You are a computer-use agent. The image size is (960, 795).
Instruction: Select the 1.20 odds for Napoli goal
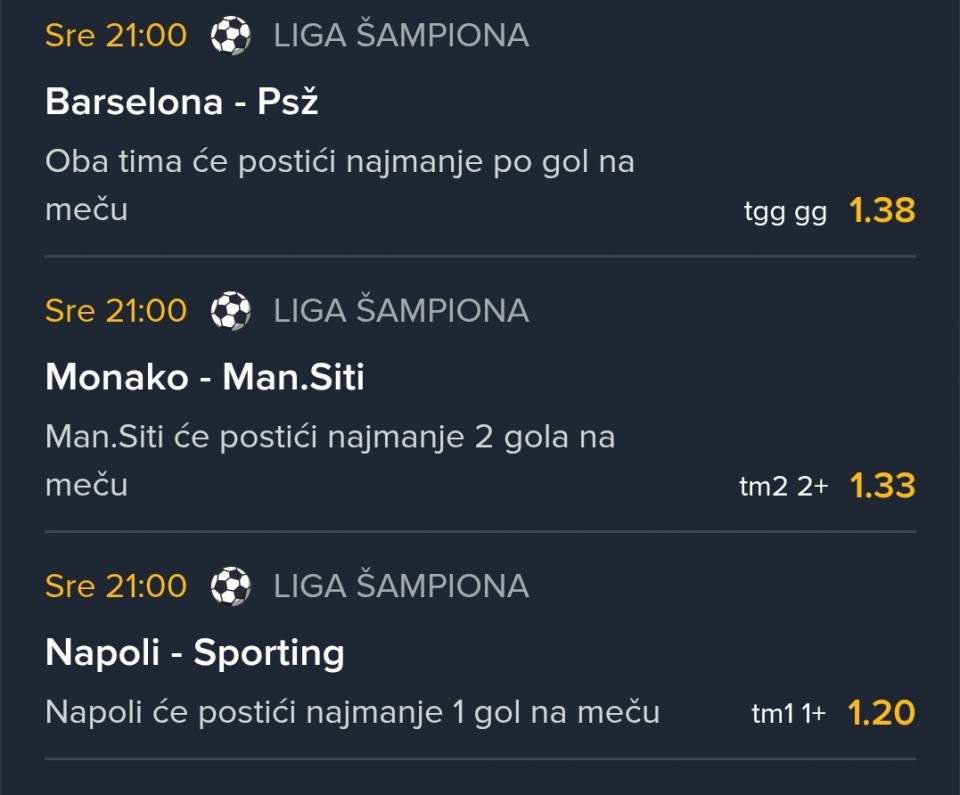click(x=882, y=713)
